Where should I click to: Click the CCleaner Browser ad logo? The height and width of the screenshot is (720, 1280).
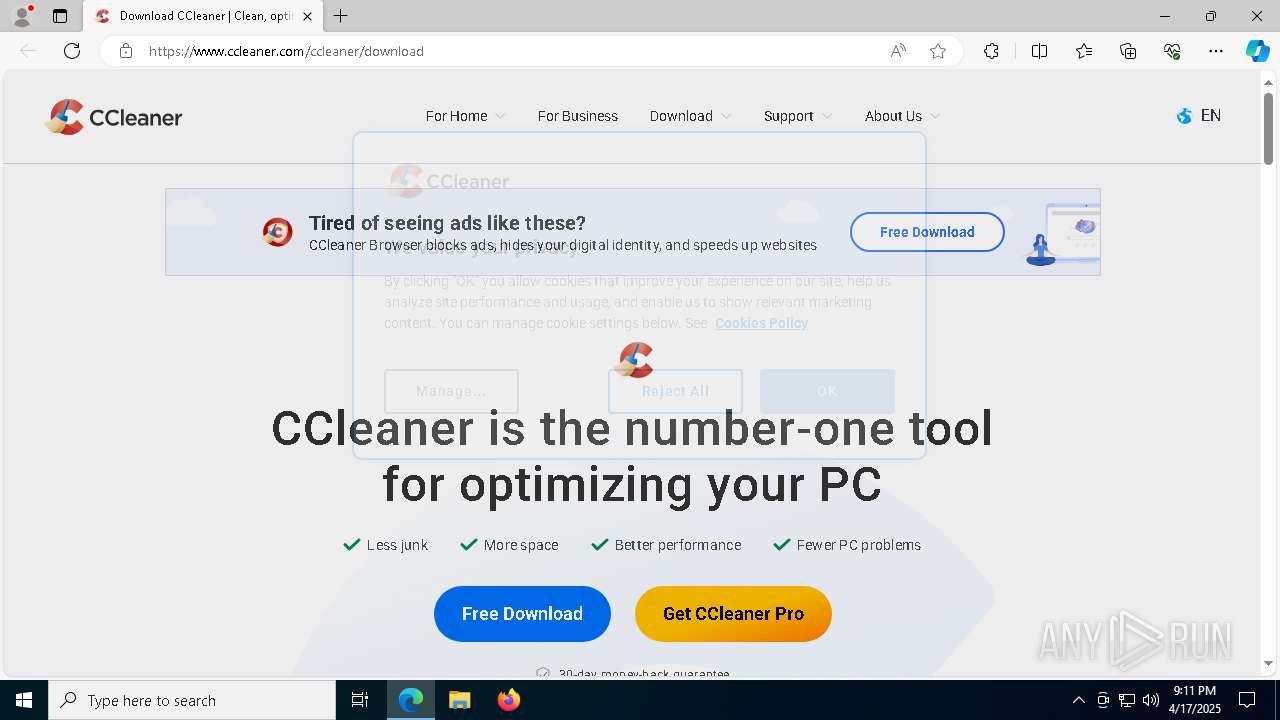pyautogui.click(x=277, y=232)
